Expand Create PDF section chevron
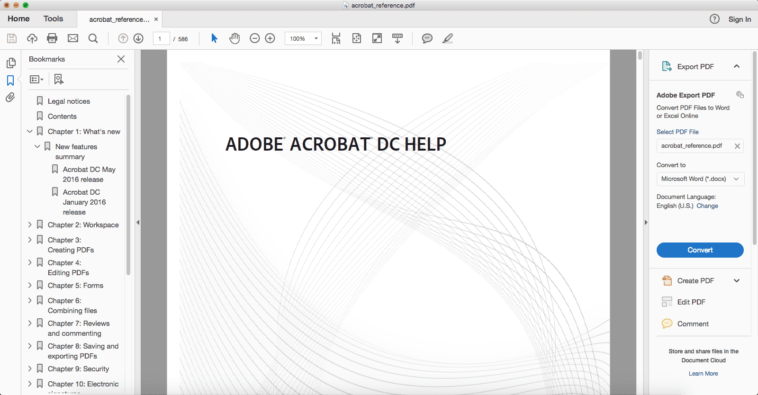Screen dimensions: 758x395 coord(736,280)
